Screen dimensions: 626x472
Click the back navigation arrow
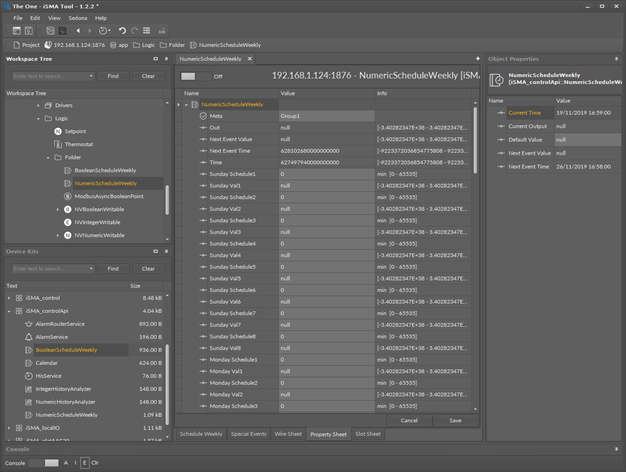tap(78, 31)
